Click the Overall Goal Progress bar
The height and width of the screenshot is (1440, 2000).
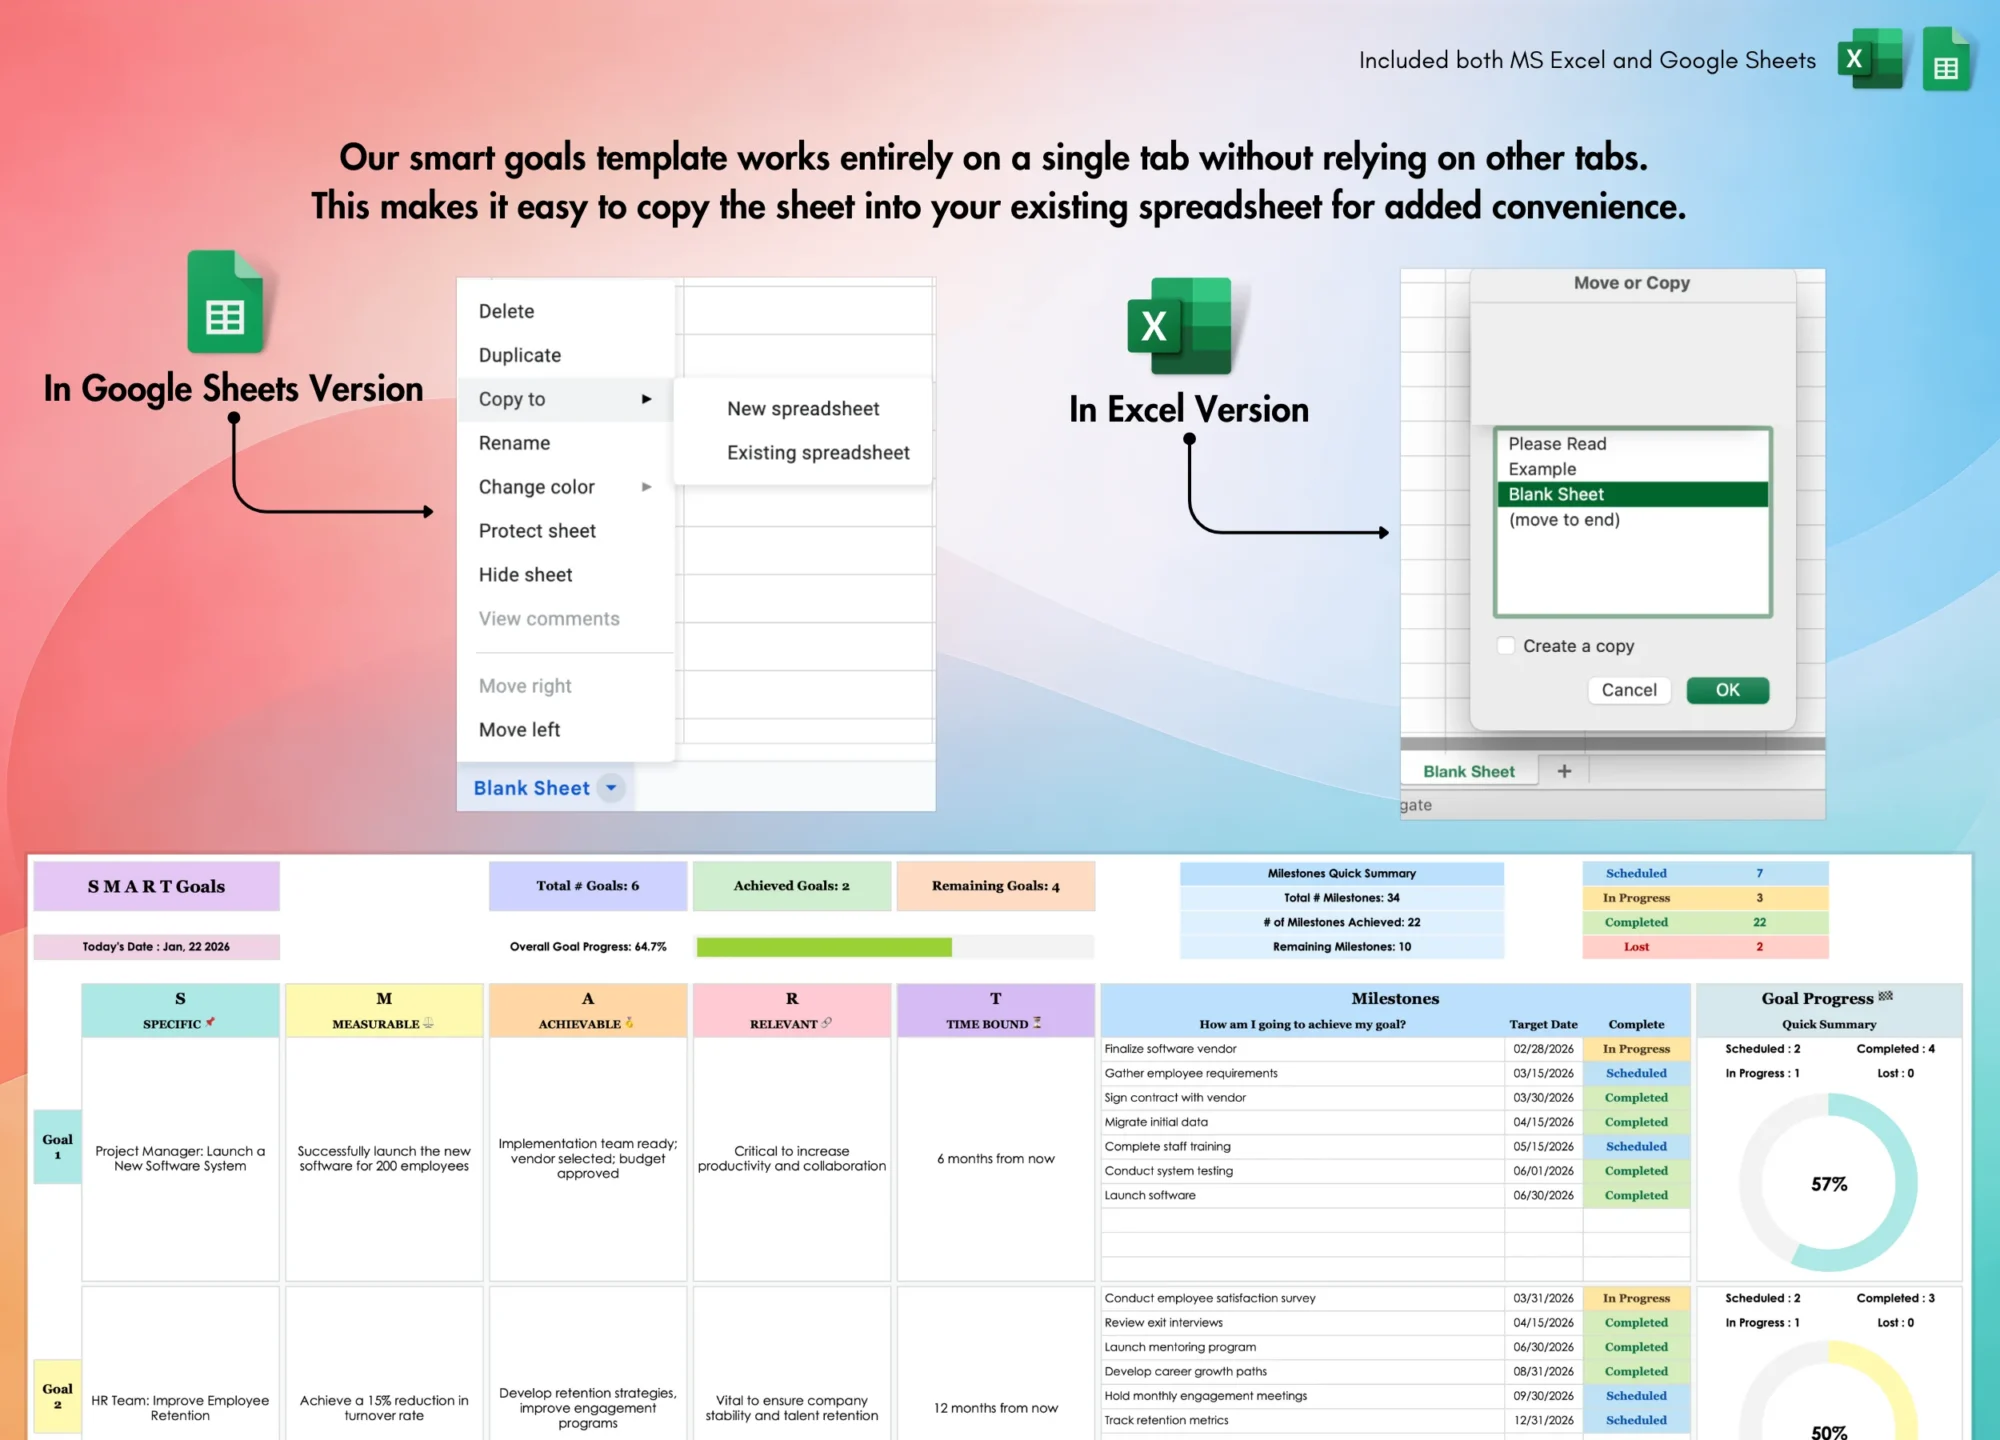point(895,947)
